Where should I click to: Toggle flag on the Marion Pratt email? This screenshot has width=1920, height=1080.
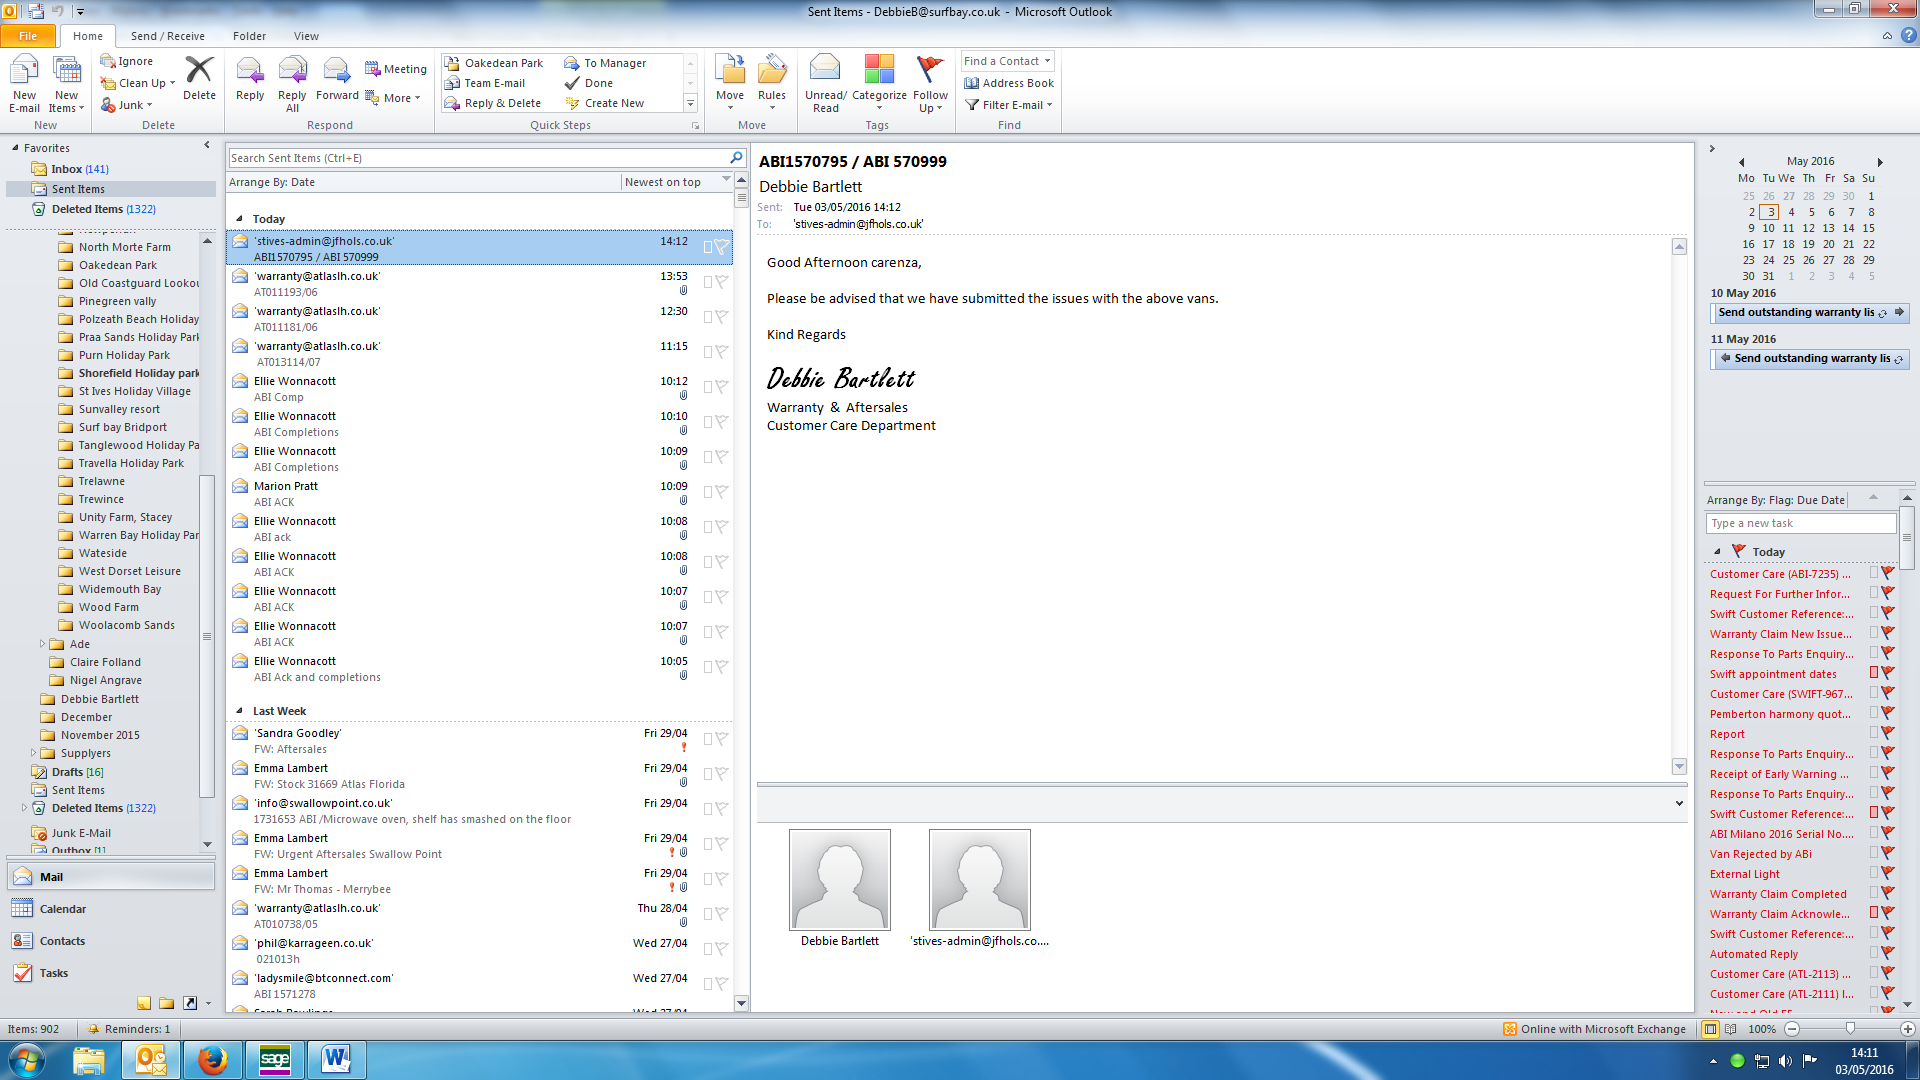[x=721, y=491]
